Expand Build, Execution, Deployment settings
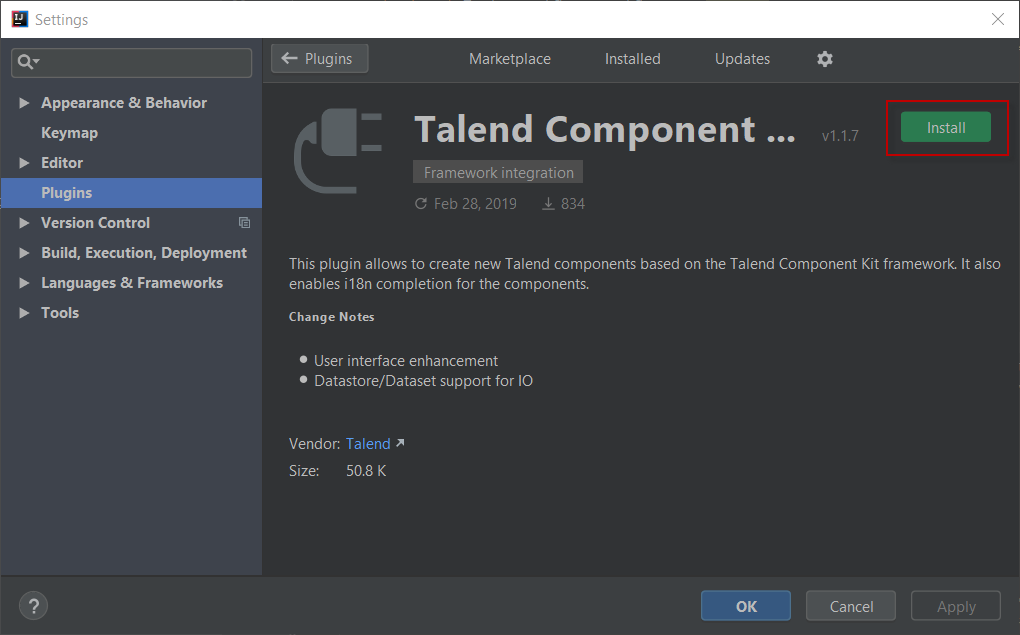The width and height of the screenshot is (1020, 635). [24, 252]
